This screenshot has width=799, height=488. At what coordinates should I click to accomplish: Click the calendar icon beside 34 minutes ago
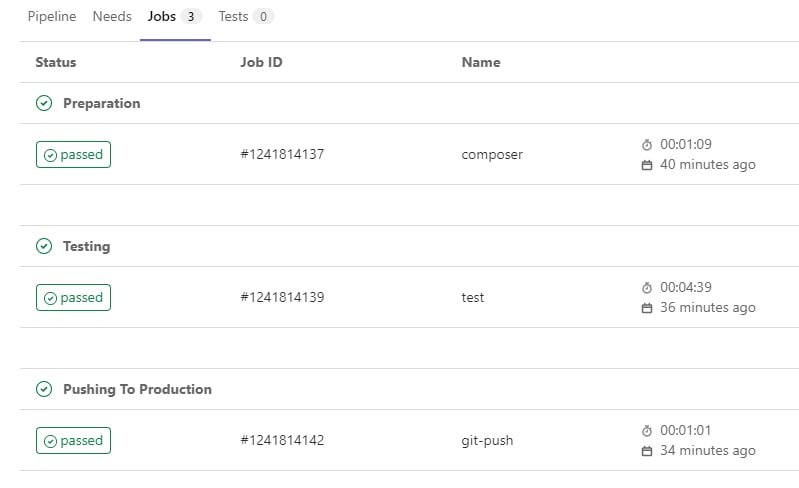647,451
